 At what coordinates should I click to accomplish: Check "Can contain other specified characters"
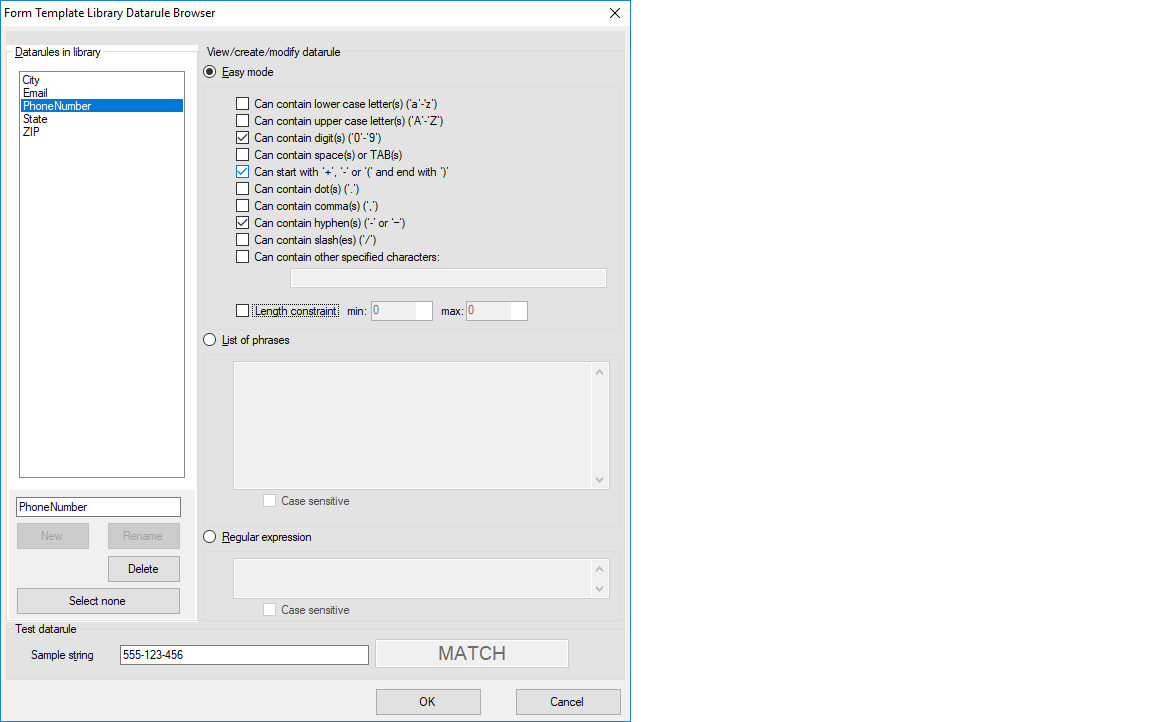[x=242, y=256]
